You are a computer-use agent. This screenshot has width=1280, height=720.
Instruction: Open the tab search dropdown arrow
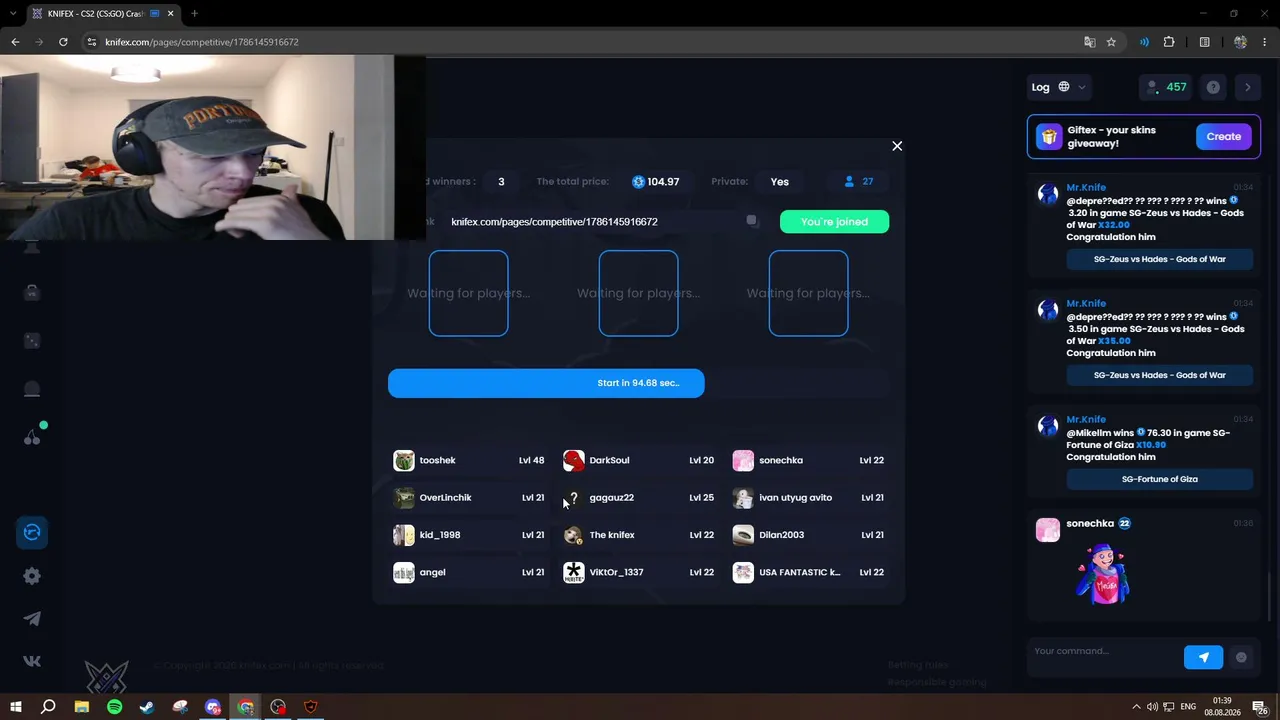pos(12,14)
